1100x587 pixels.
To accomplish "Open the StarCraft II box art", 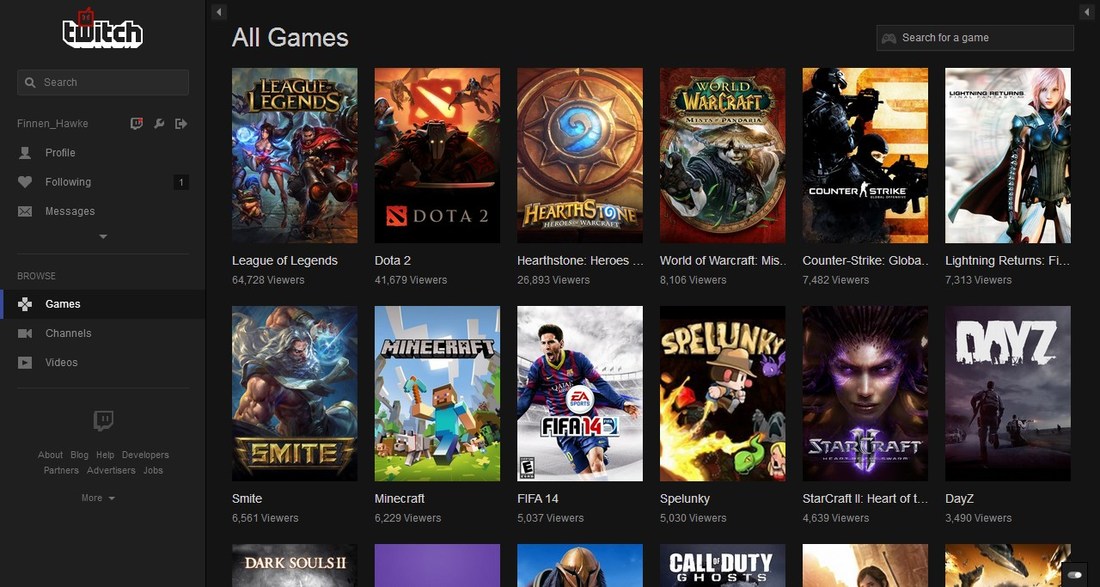I will pyautogui.click(x=865, y=393).
